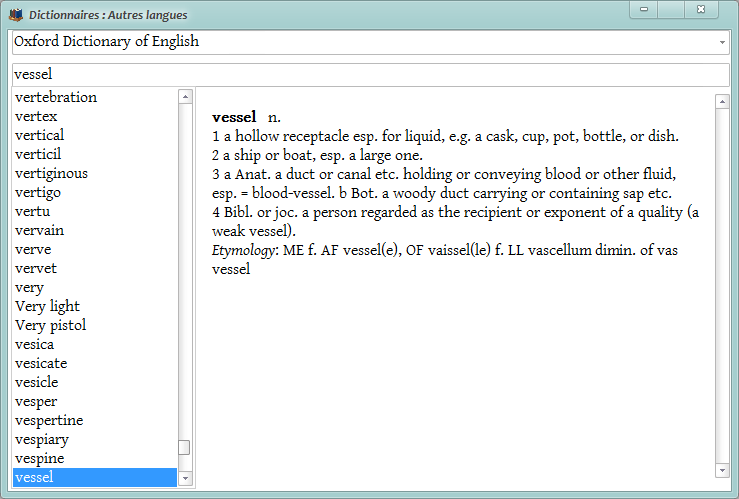Screen dimensions: 739x499
Task: Select highlighted vessel entry in list
Action: [x=95, y=477]
